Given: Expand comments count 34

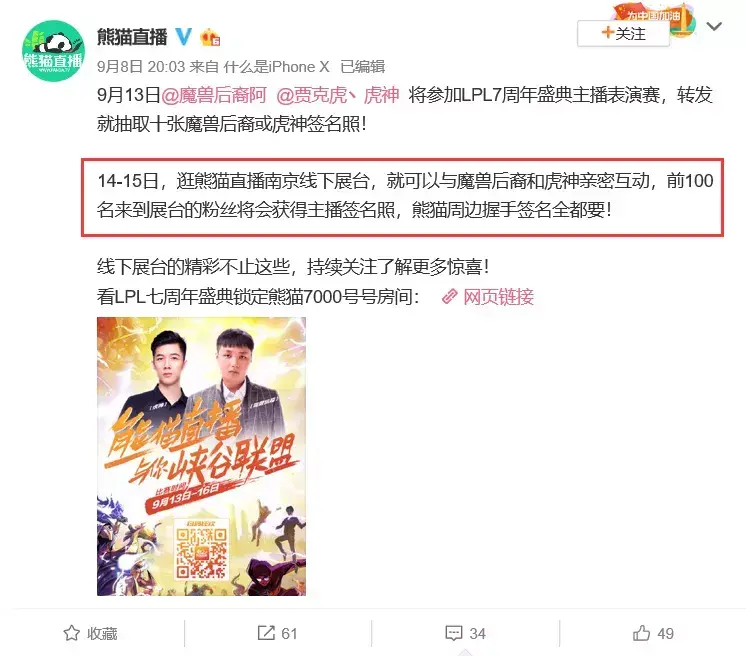Looking at the screenshot, I should [477, 634].
